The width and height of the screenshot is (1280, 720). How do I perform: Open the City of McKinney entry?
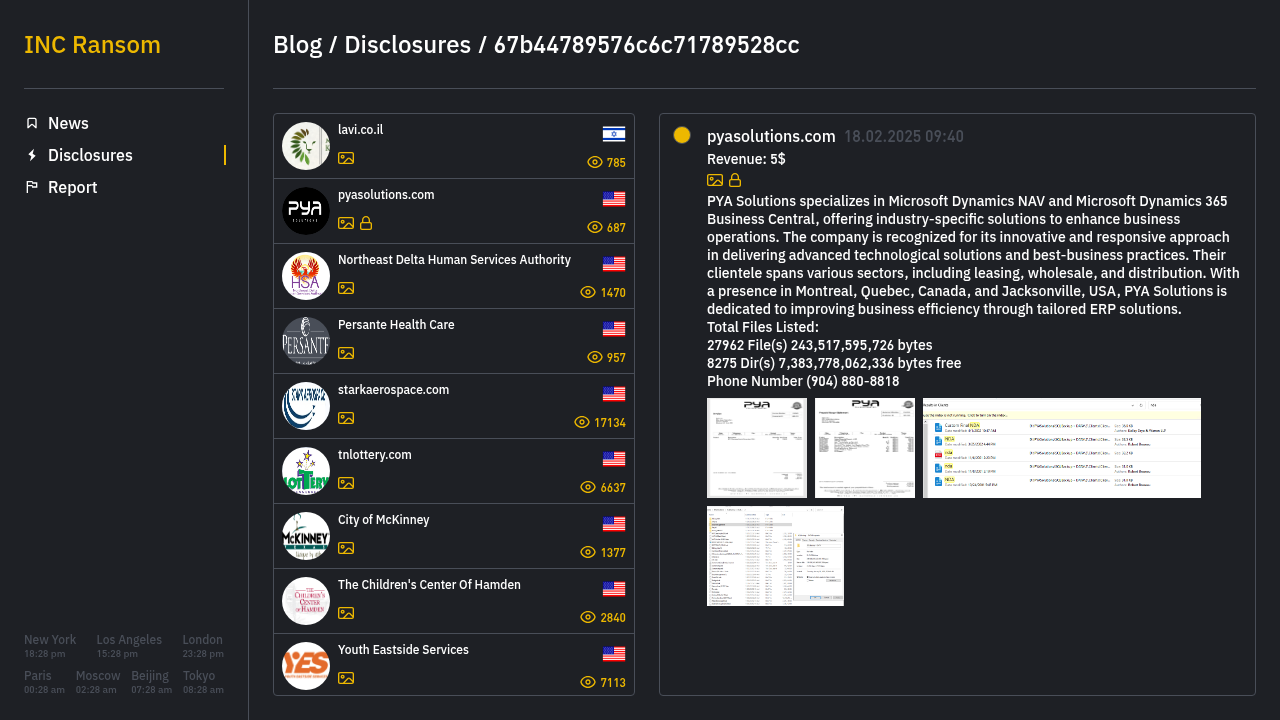[454, 536]
